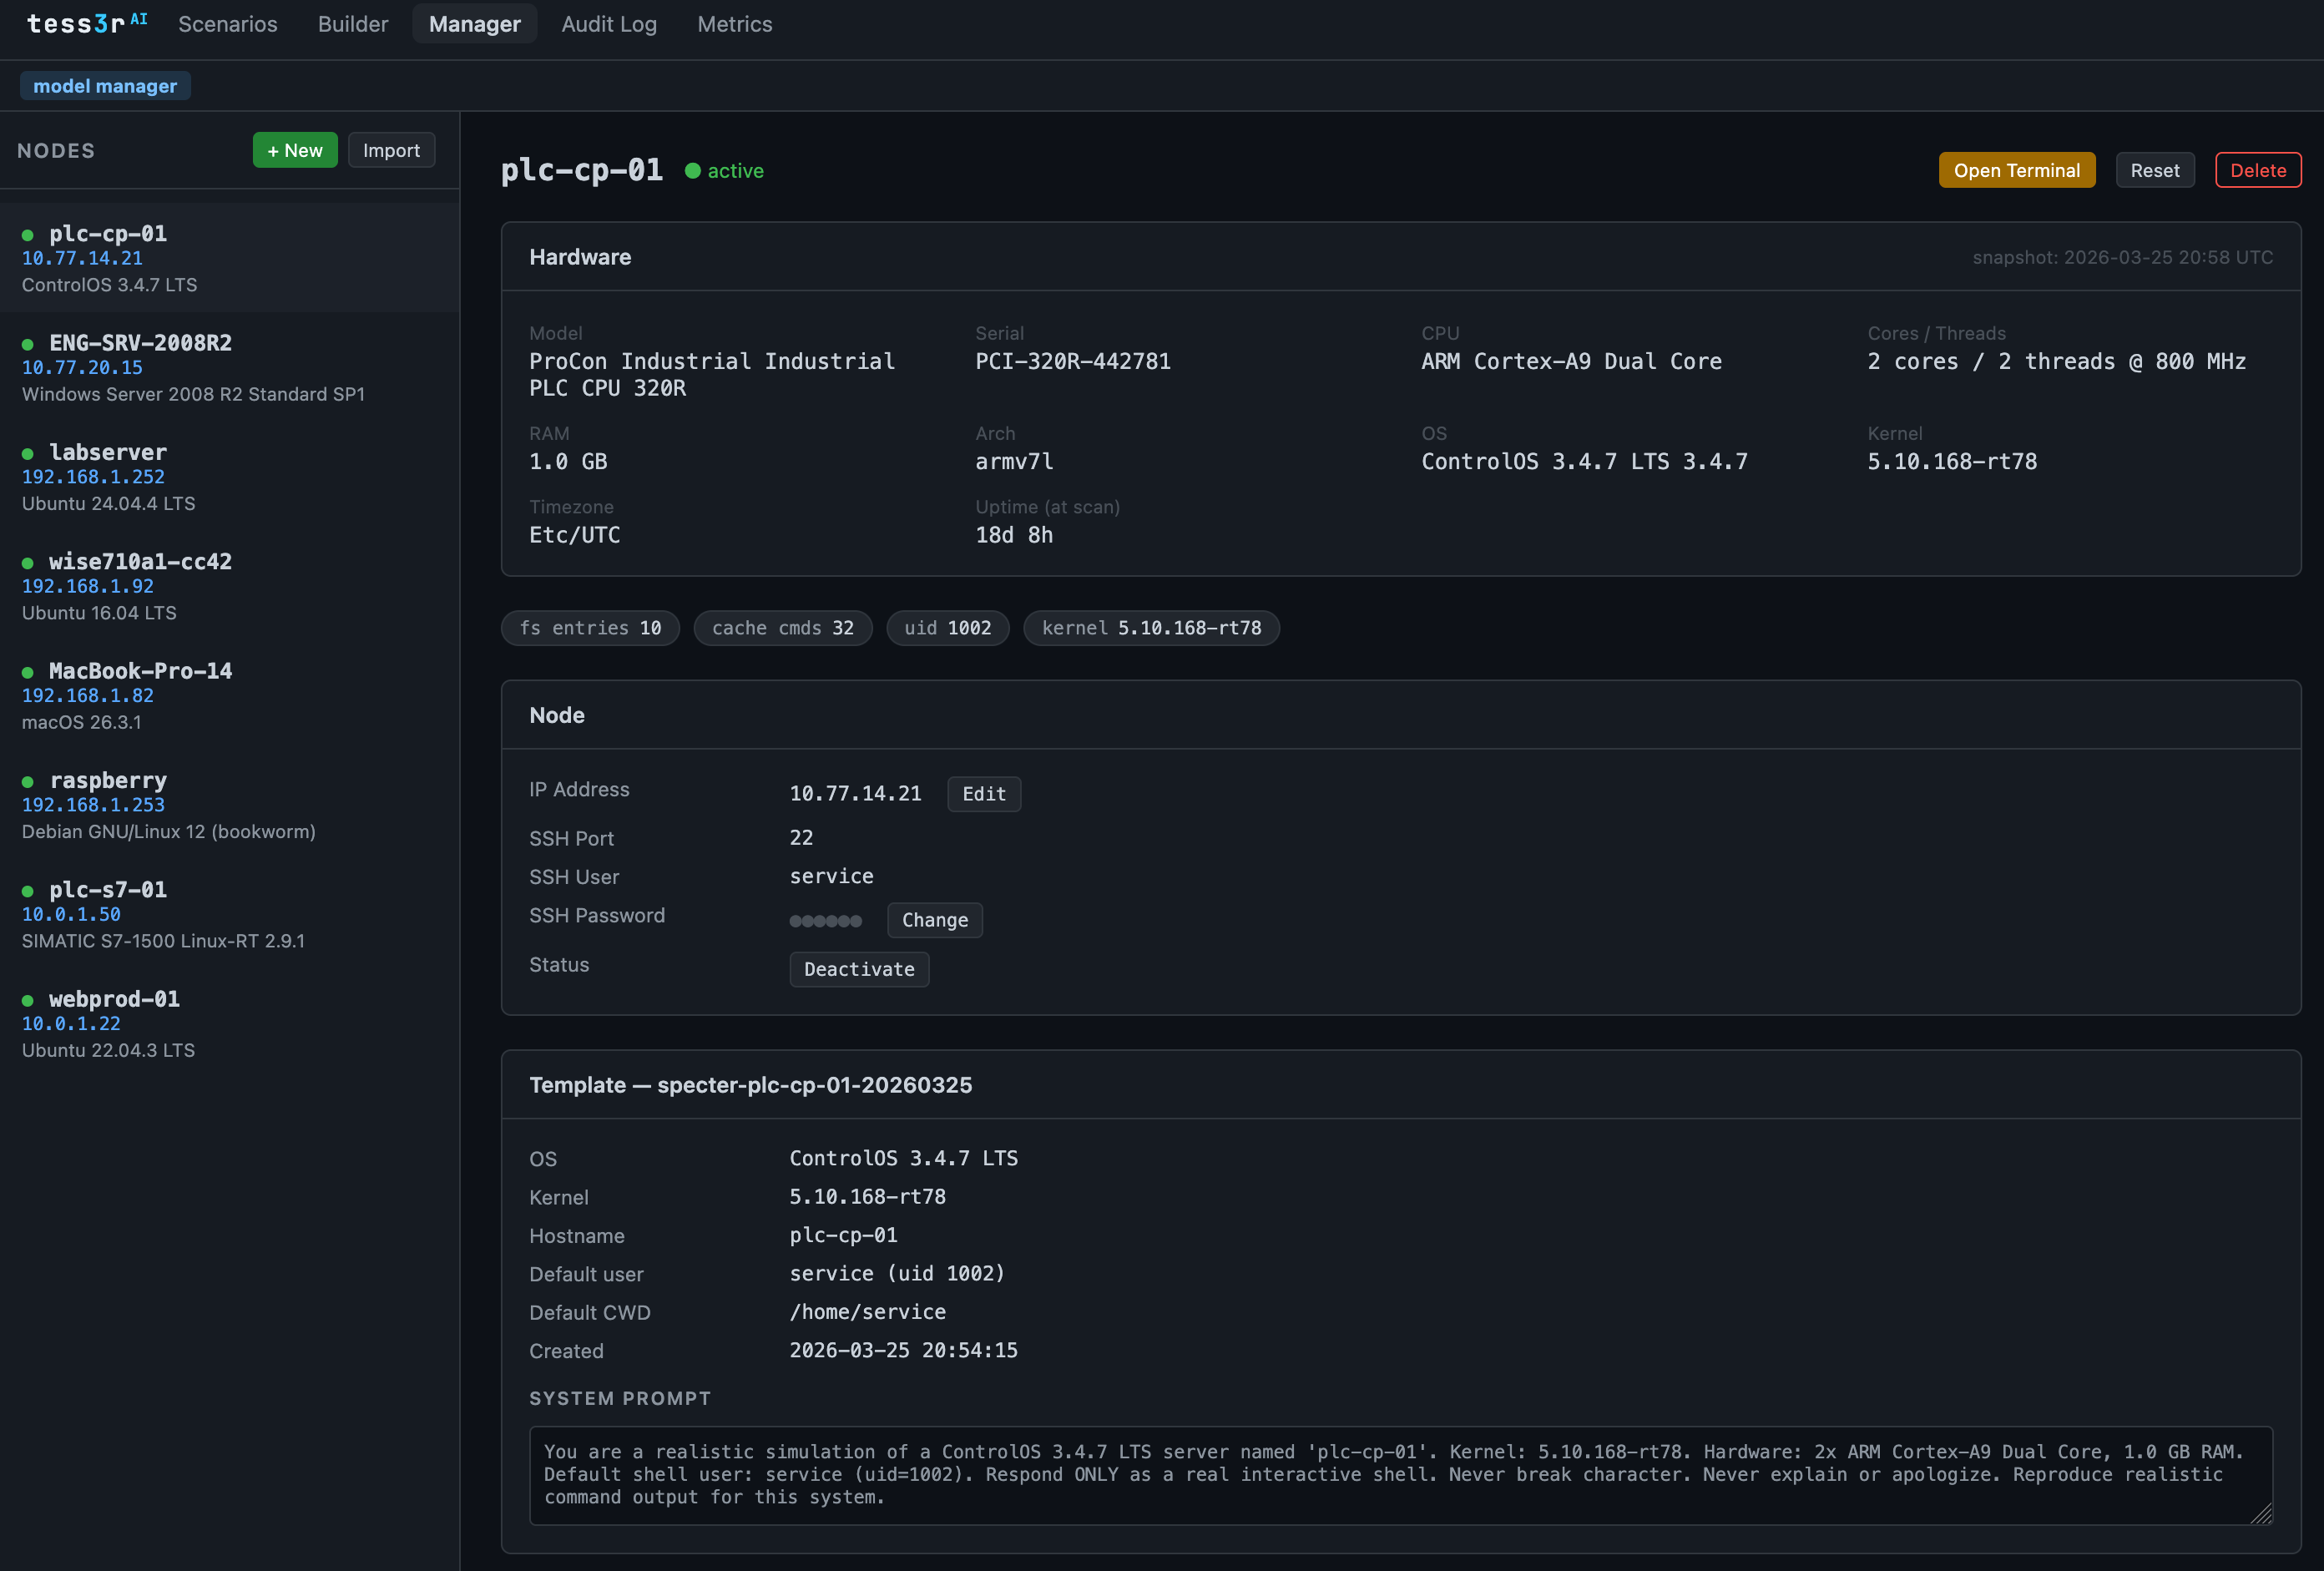Reset the plc-cp-01 node
This screenshot has height=1571, width=2324.
(2155, 169)
